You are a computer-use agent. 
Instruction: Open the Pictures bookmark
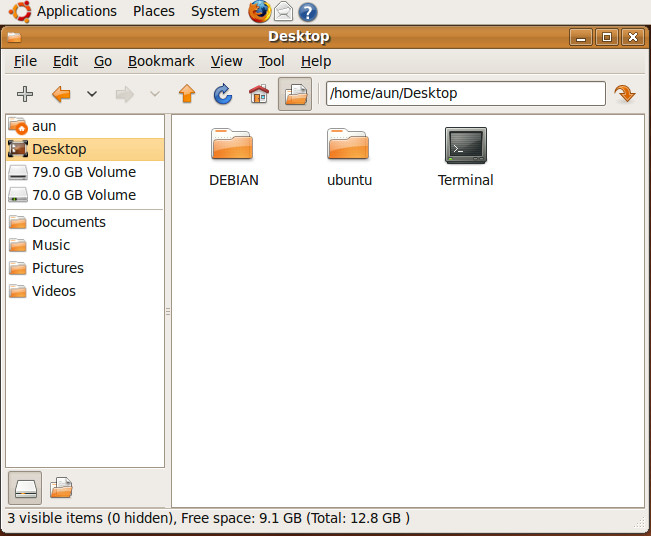85,268
